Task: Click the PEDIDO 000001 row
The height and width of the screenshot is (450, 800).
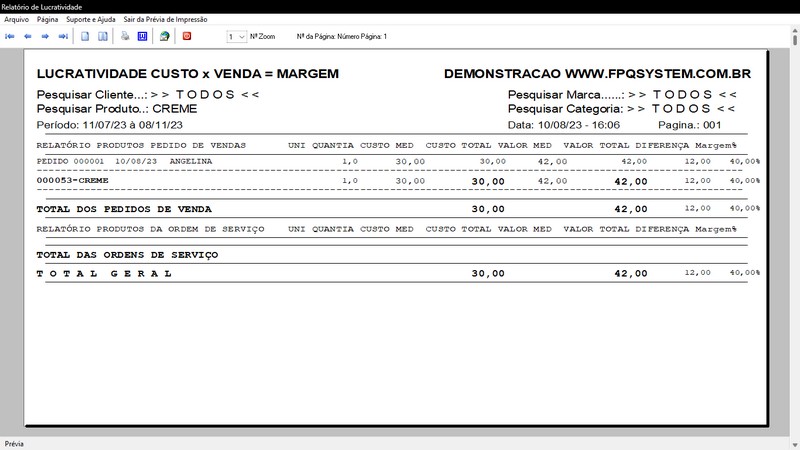Action: click(x=398, y=161)
